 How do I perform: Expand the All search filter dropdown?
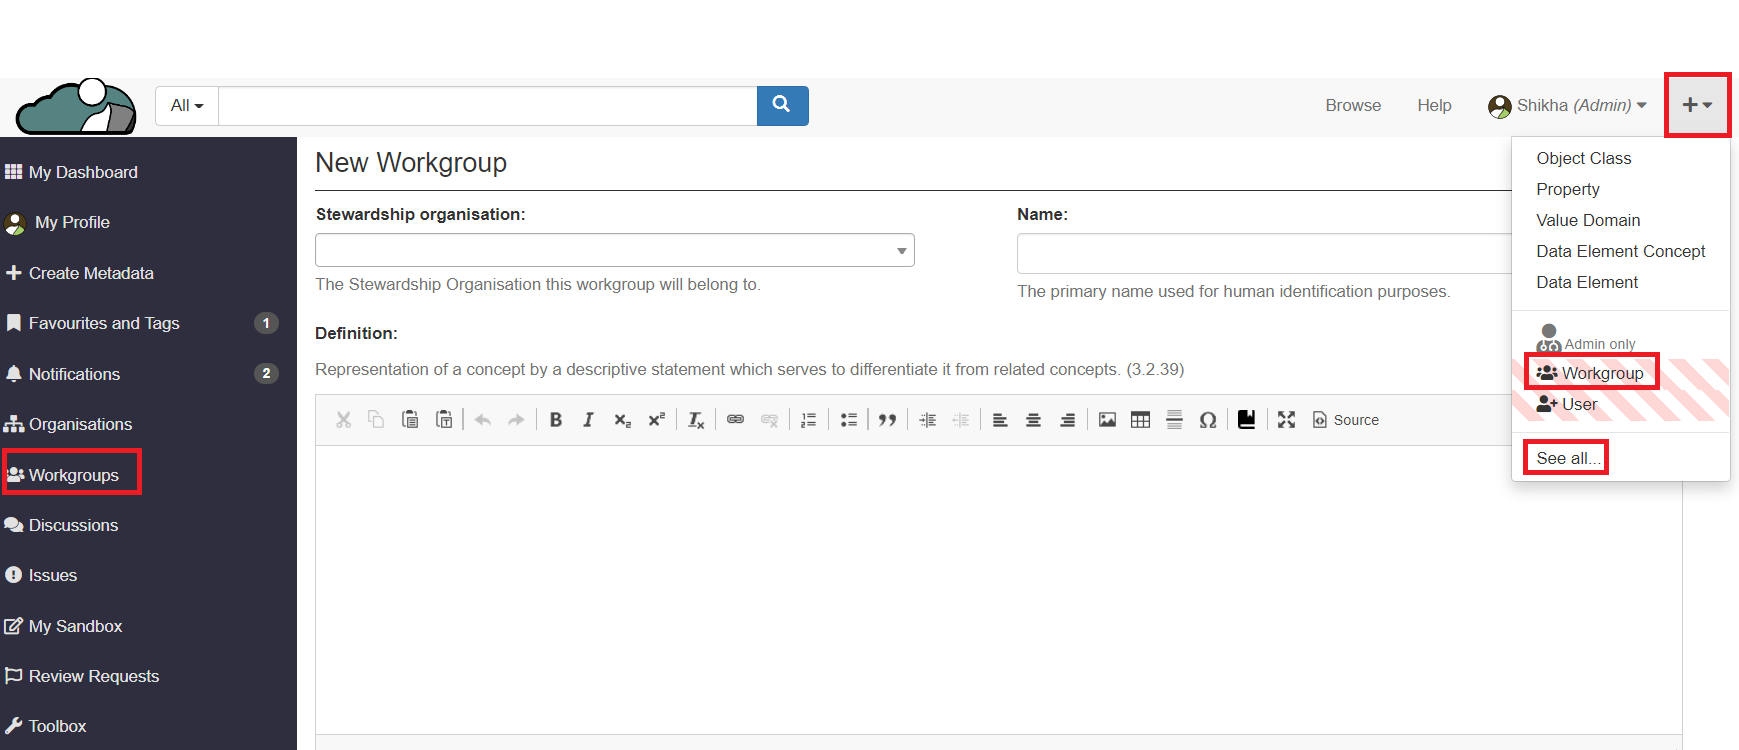[x=187, y=105]
